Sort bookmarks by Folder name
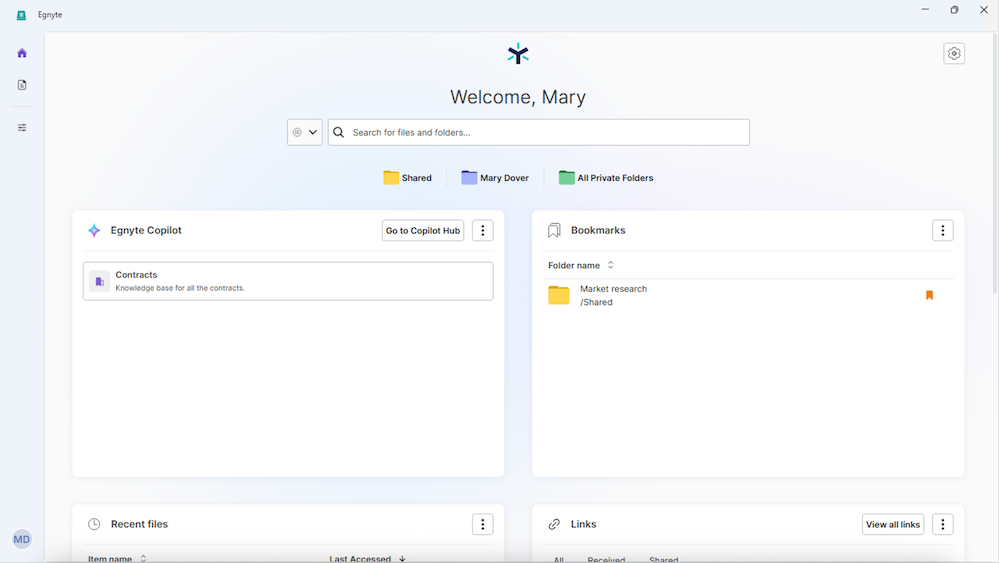Image resolution: width=999 pixels, height=563 pixels. click(x=580, y=265)
